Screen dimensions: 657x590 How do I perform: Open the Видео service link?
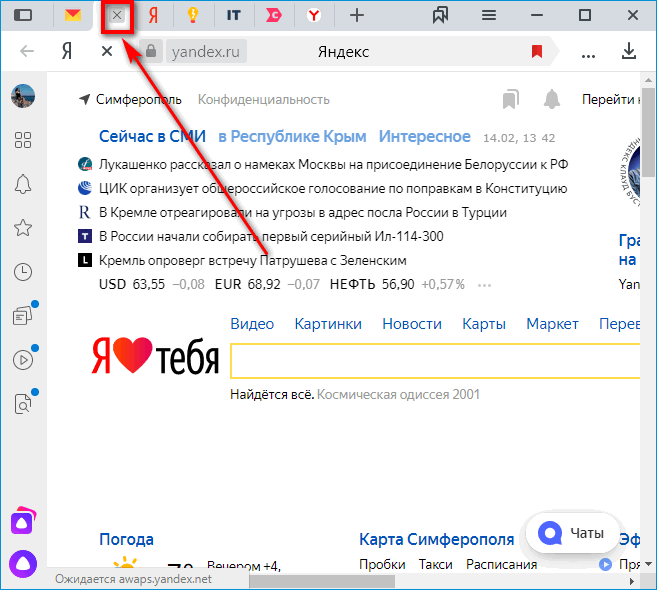pos(252,324)
